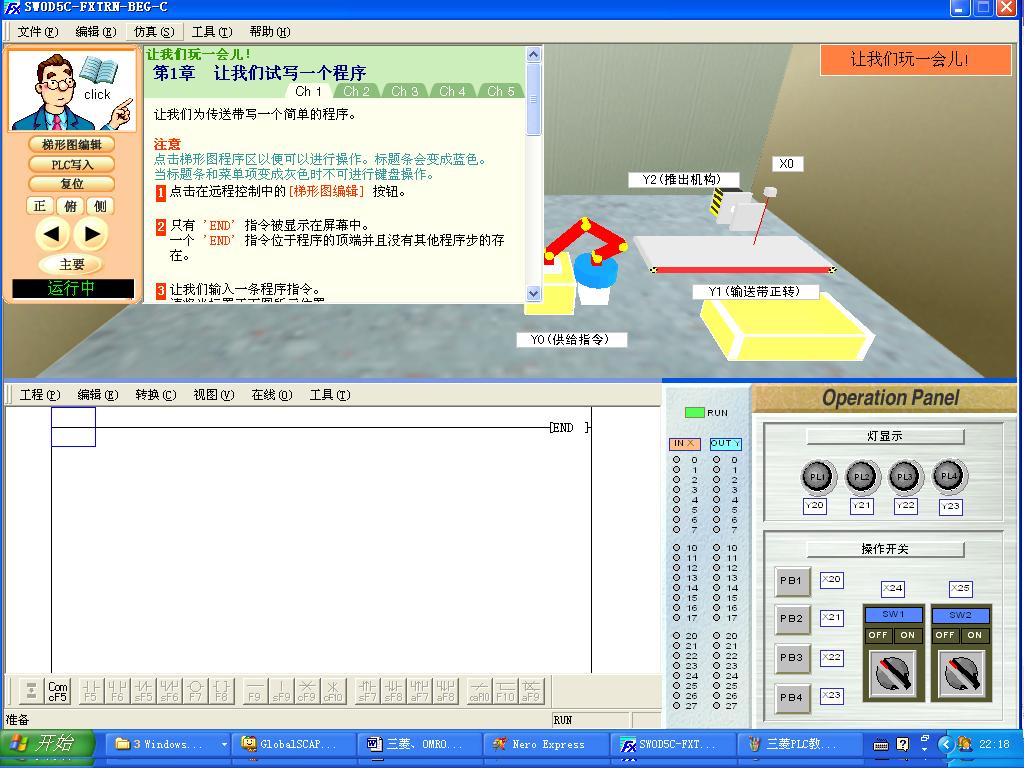Click the PLC写入 button

(x=72, y=164)
